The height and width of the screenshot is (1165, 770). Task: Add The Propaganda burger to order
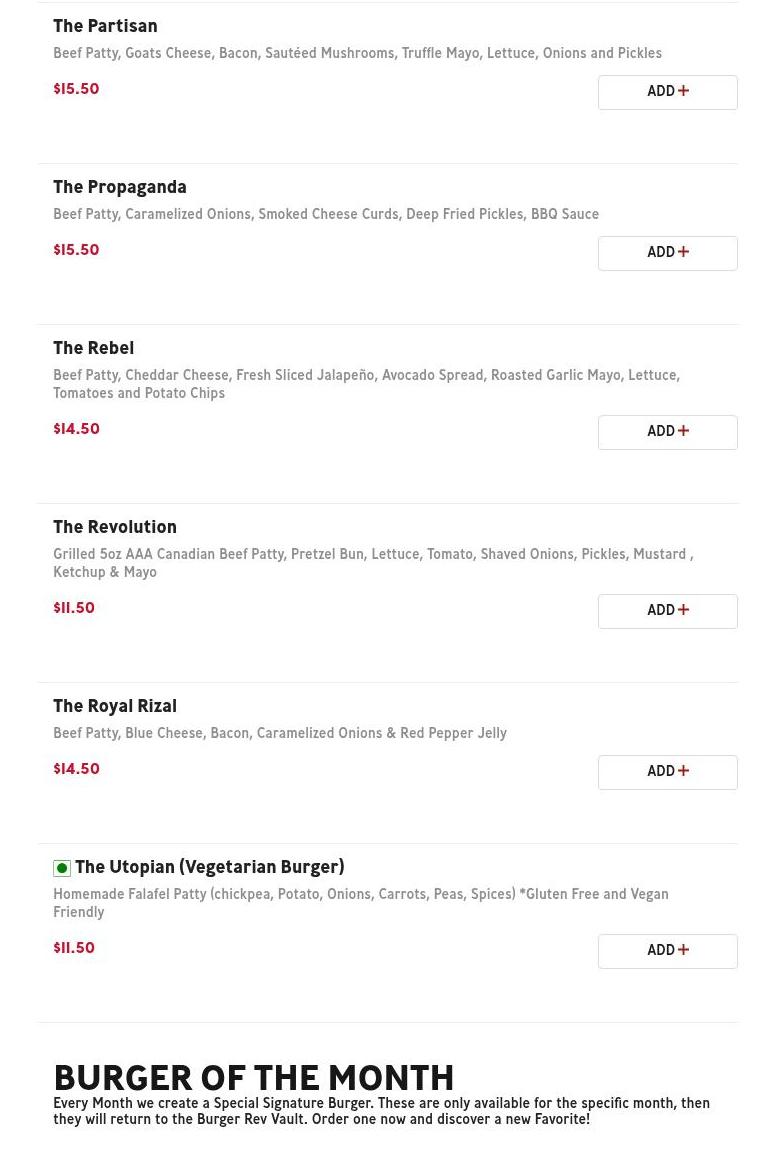667,253
